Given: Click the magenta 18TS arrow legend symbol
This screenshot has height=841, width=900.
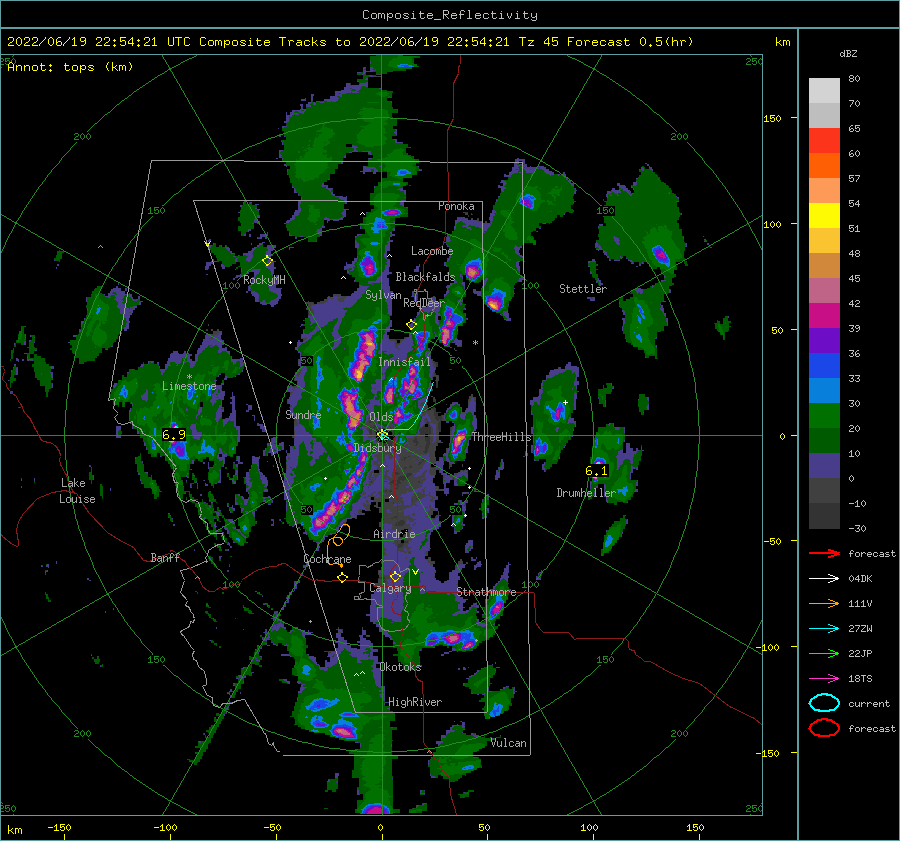Looking at the screenshot, I should pyautogui.click(x=824, y=679).
